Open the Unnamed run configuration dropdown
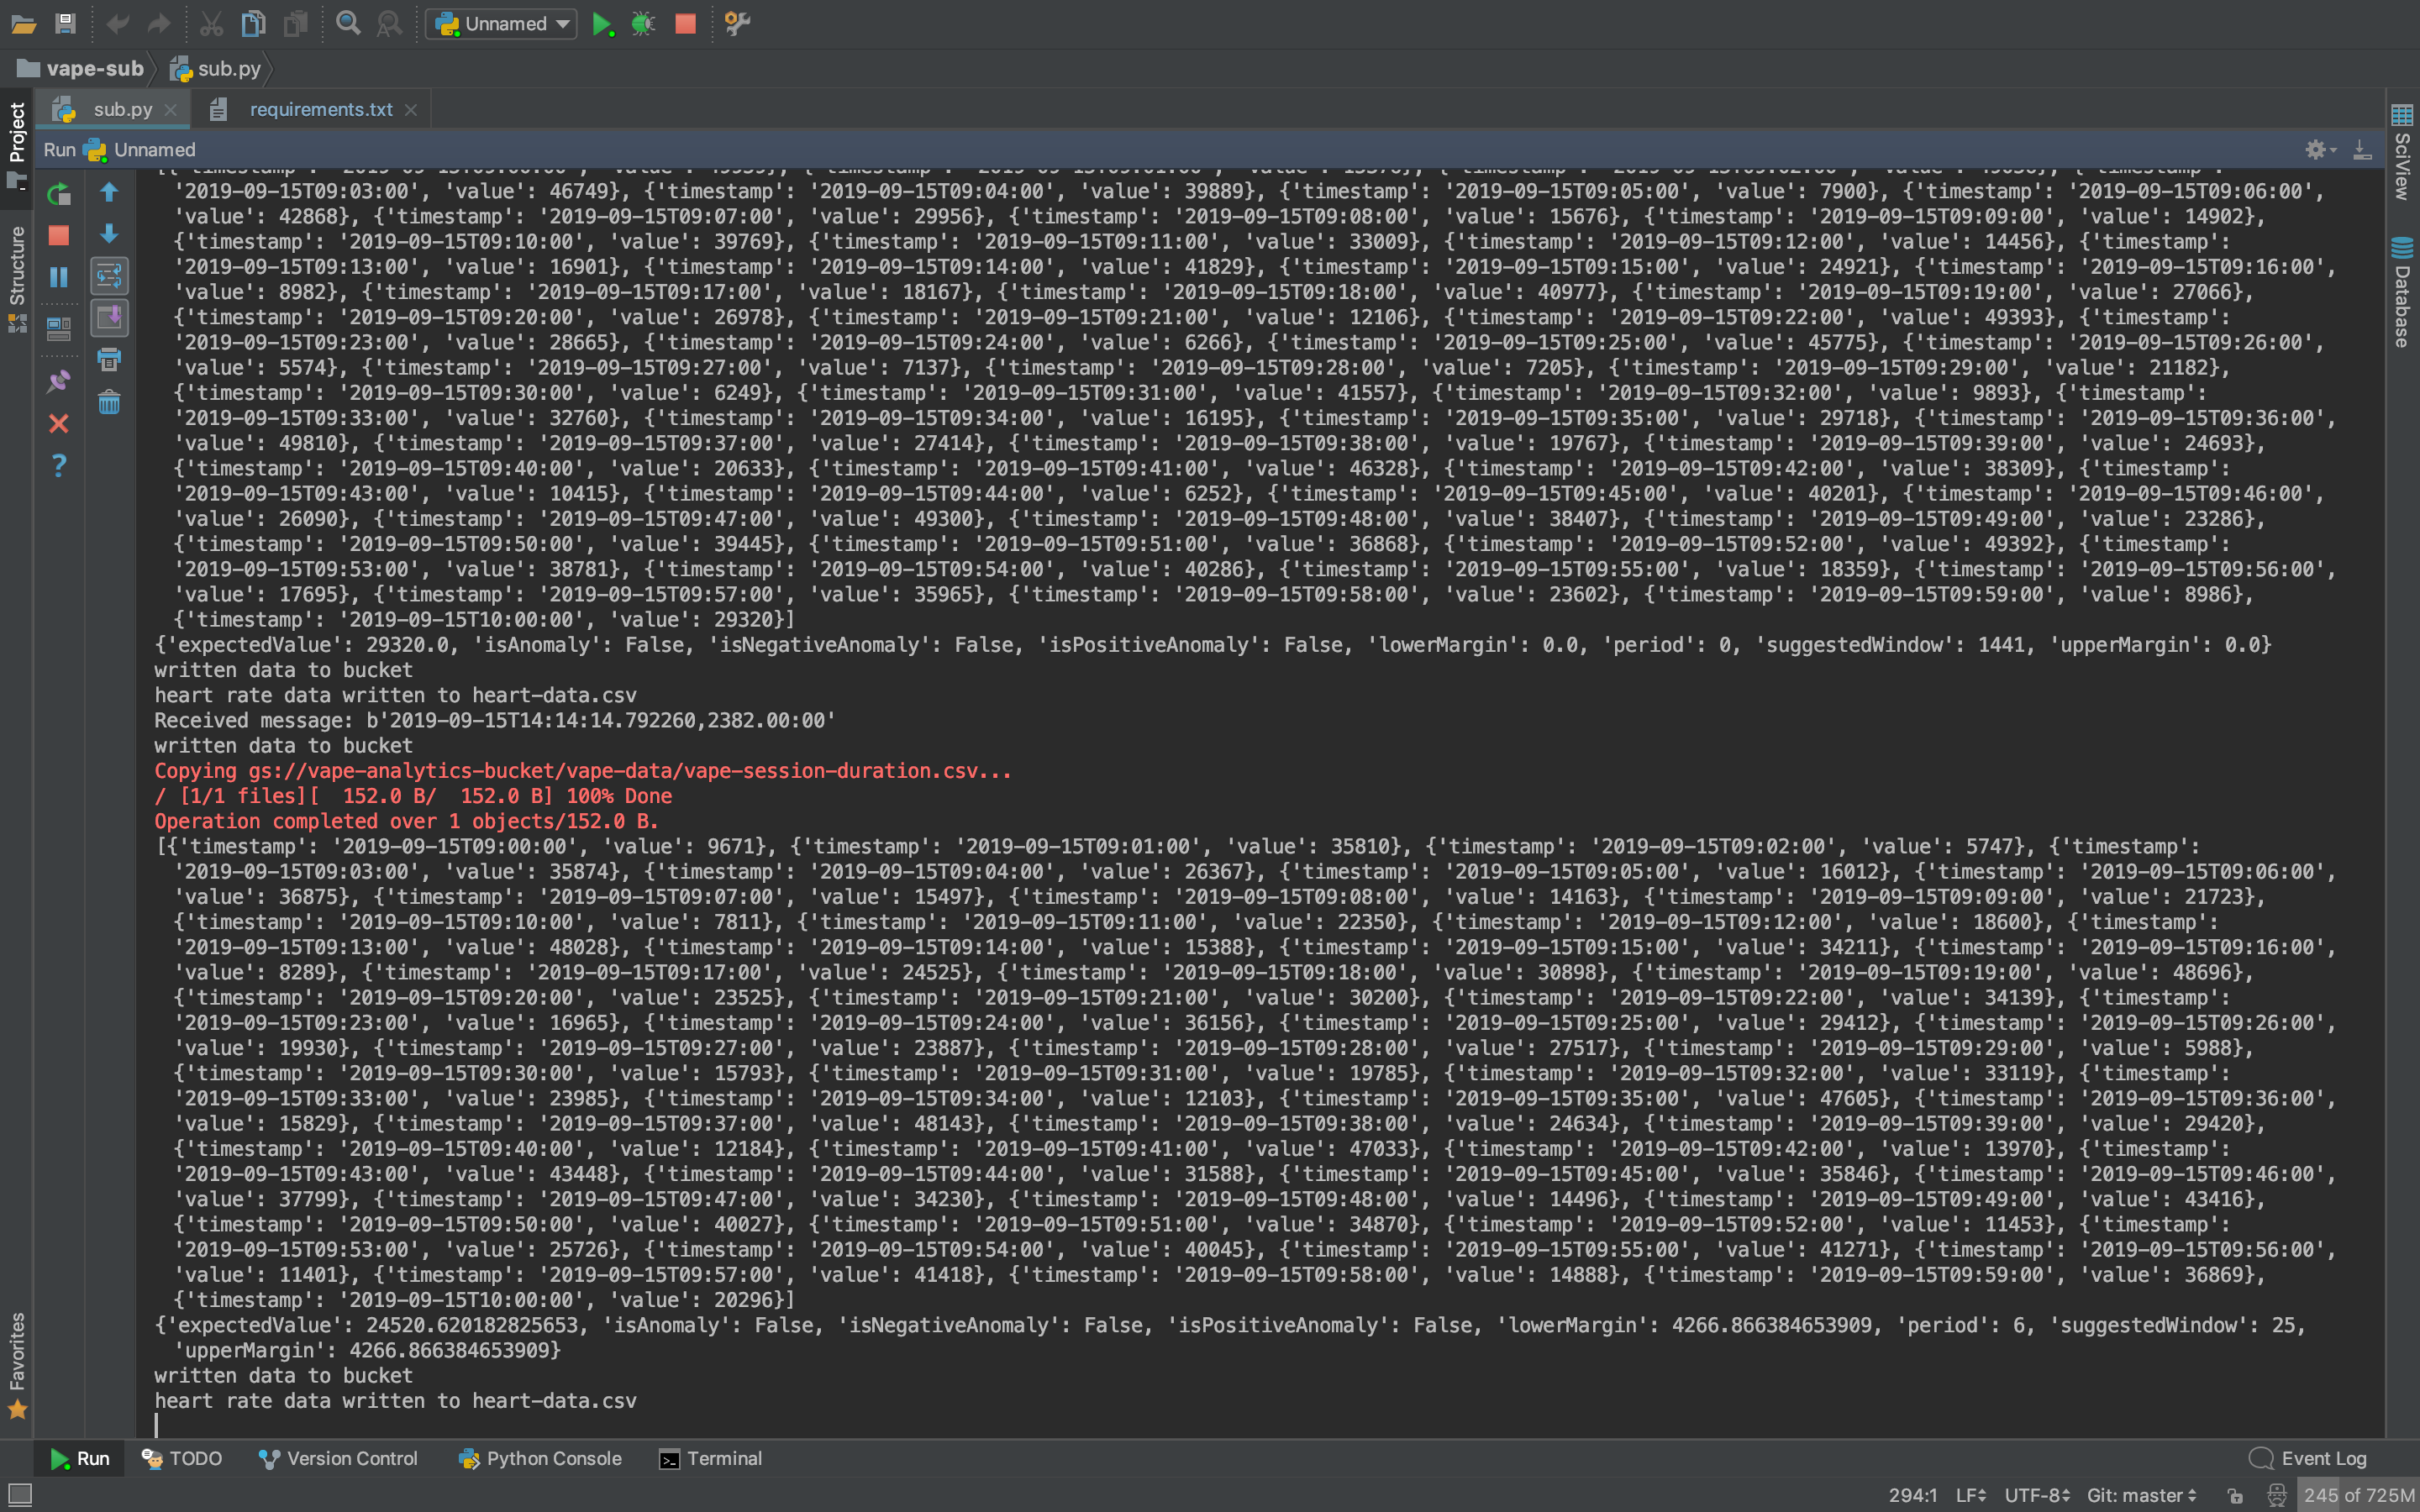 [502, 24]
